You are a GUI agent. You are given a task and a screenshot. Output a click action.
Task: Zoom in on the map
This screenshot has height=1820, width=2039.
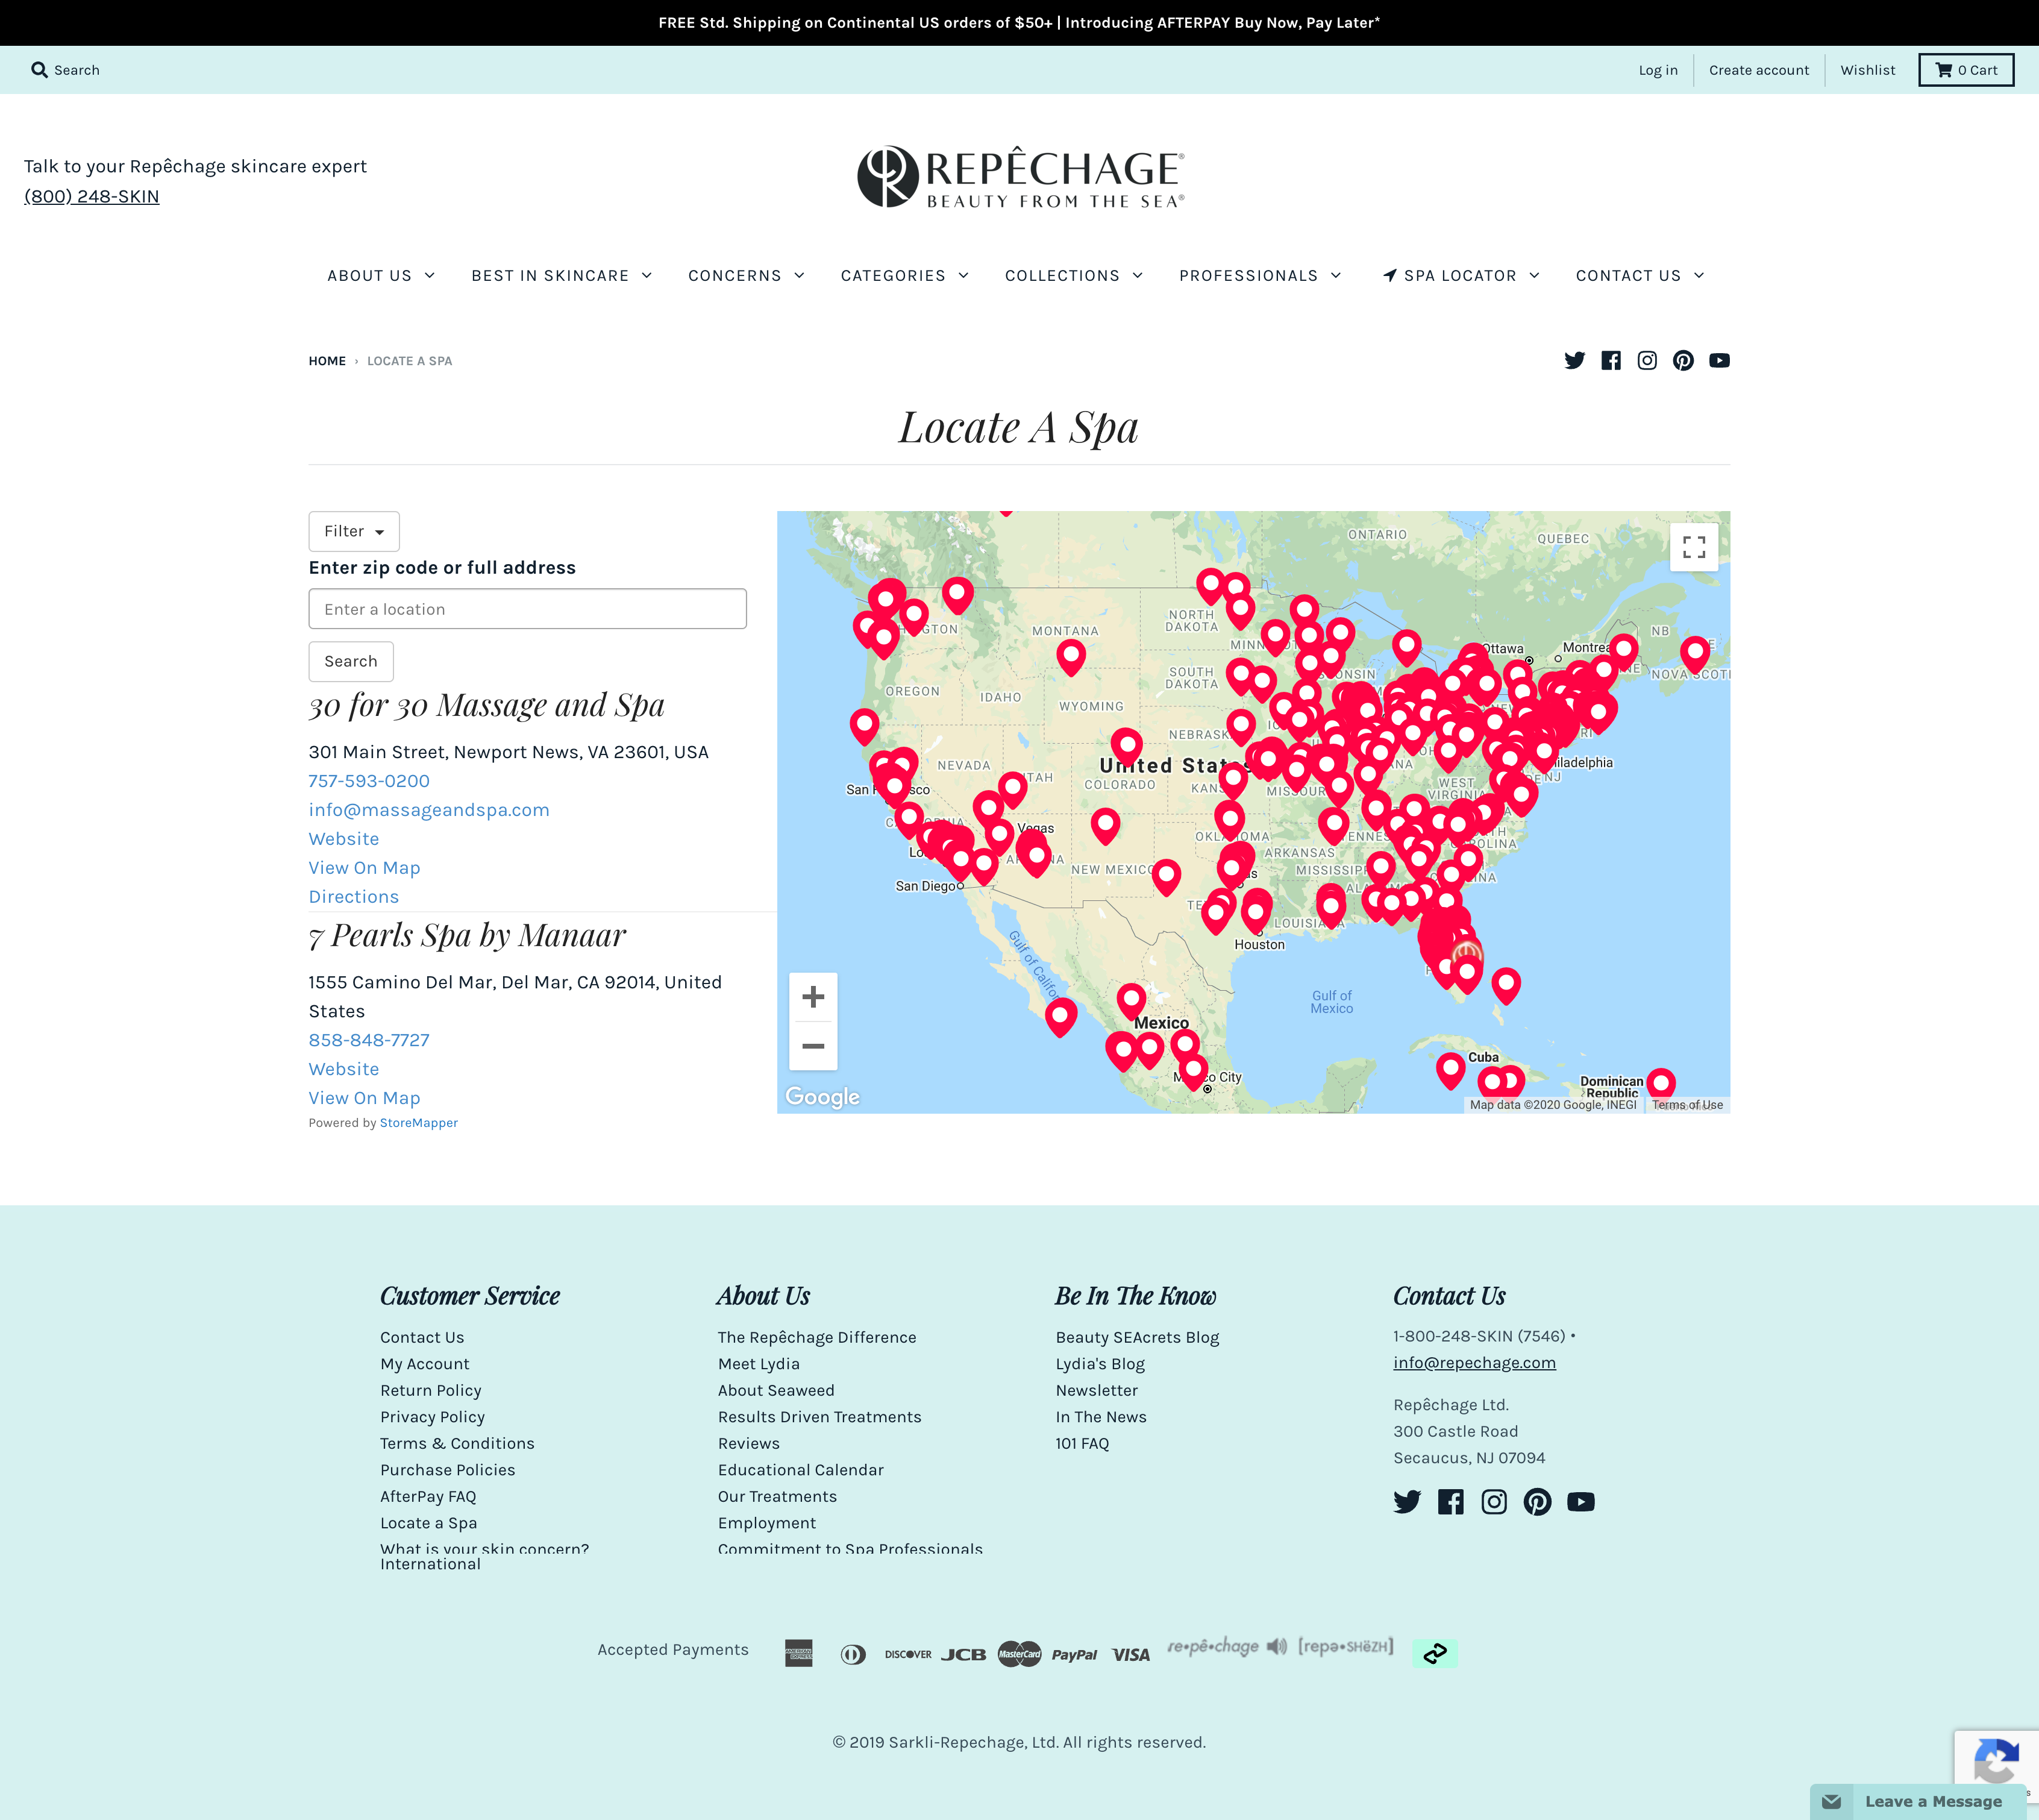click(x=813, y=997)
